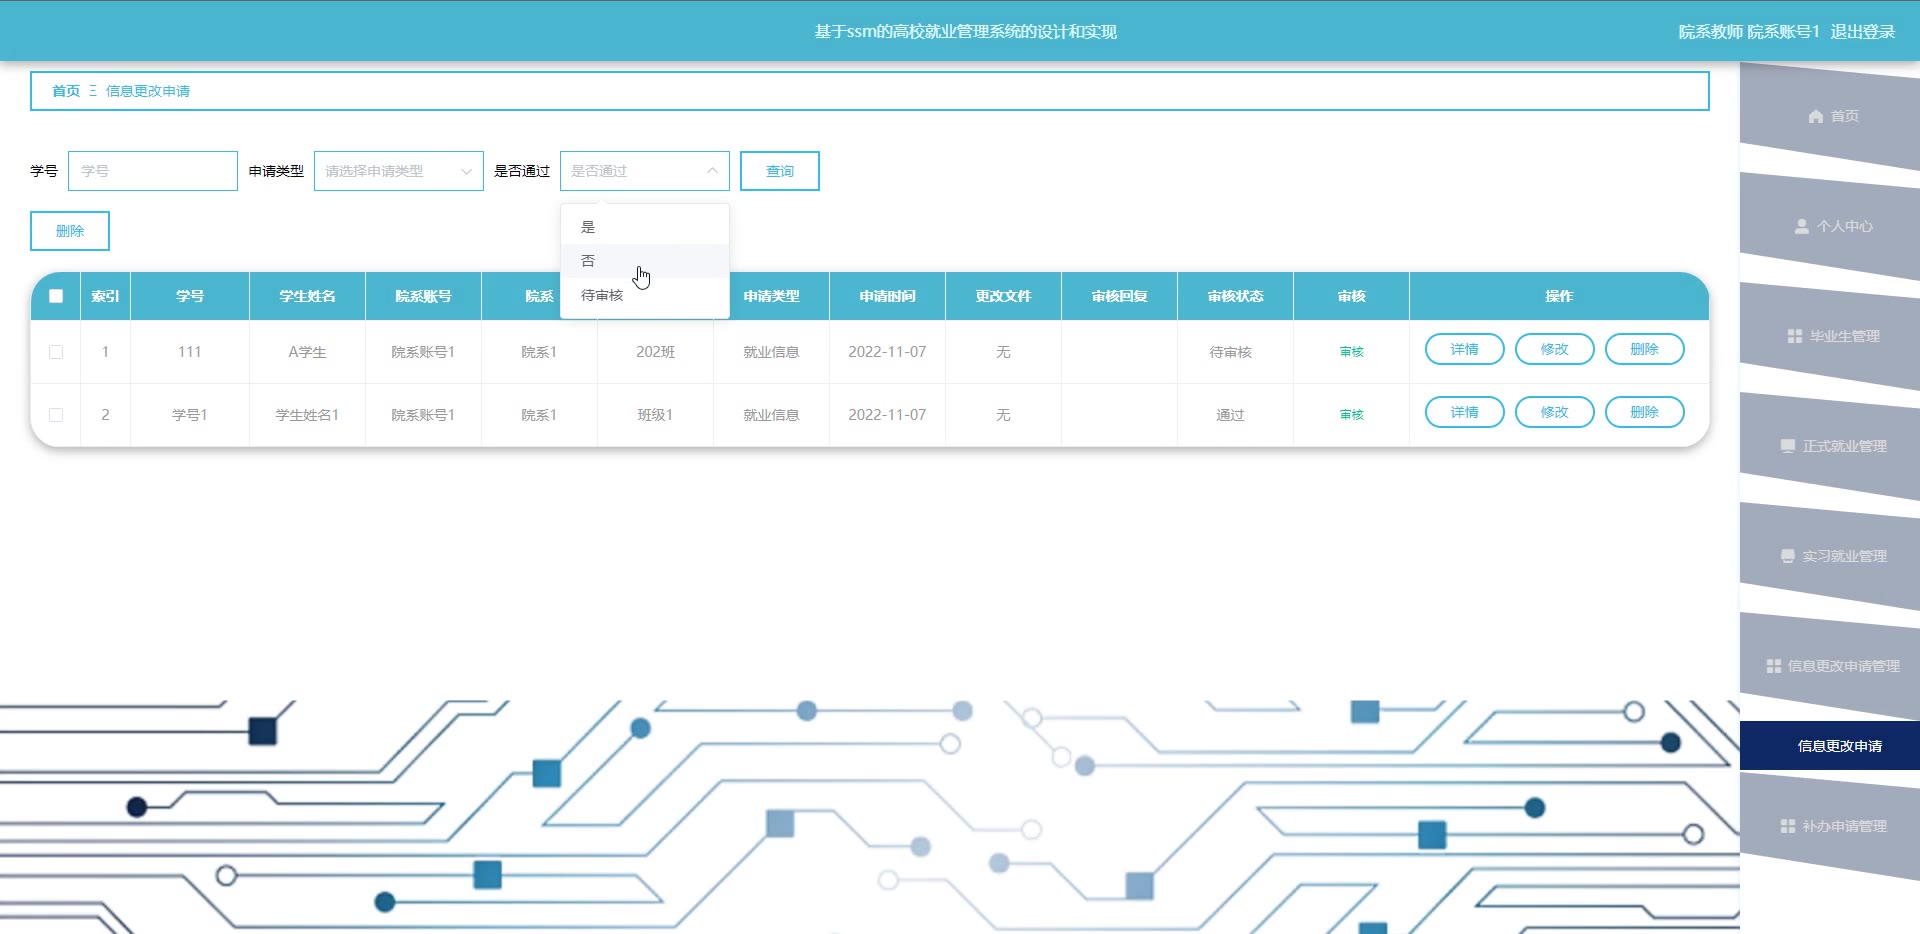This screenshot has height=934, width=1920.
Task: Open the 毕业生管理 menu
Action: point(1832,336)
